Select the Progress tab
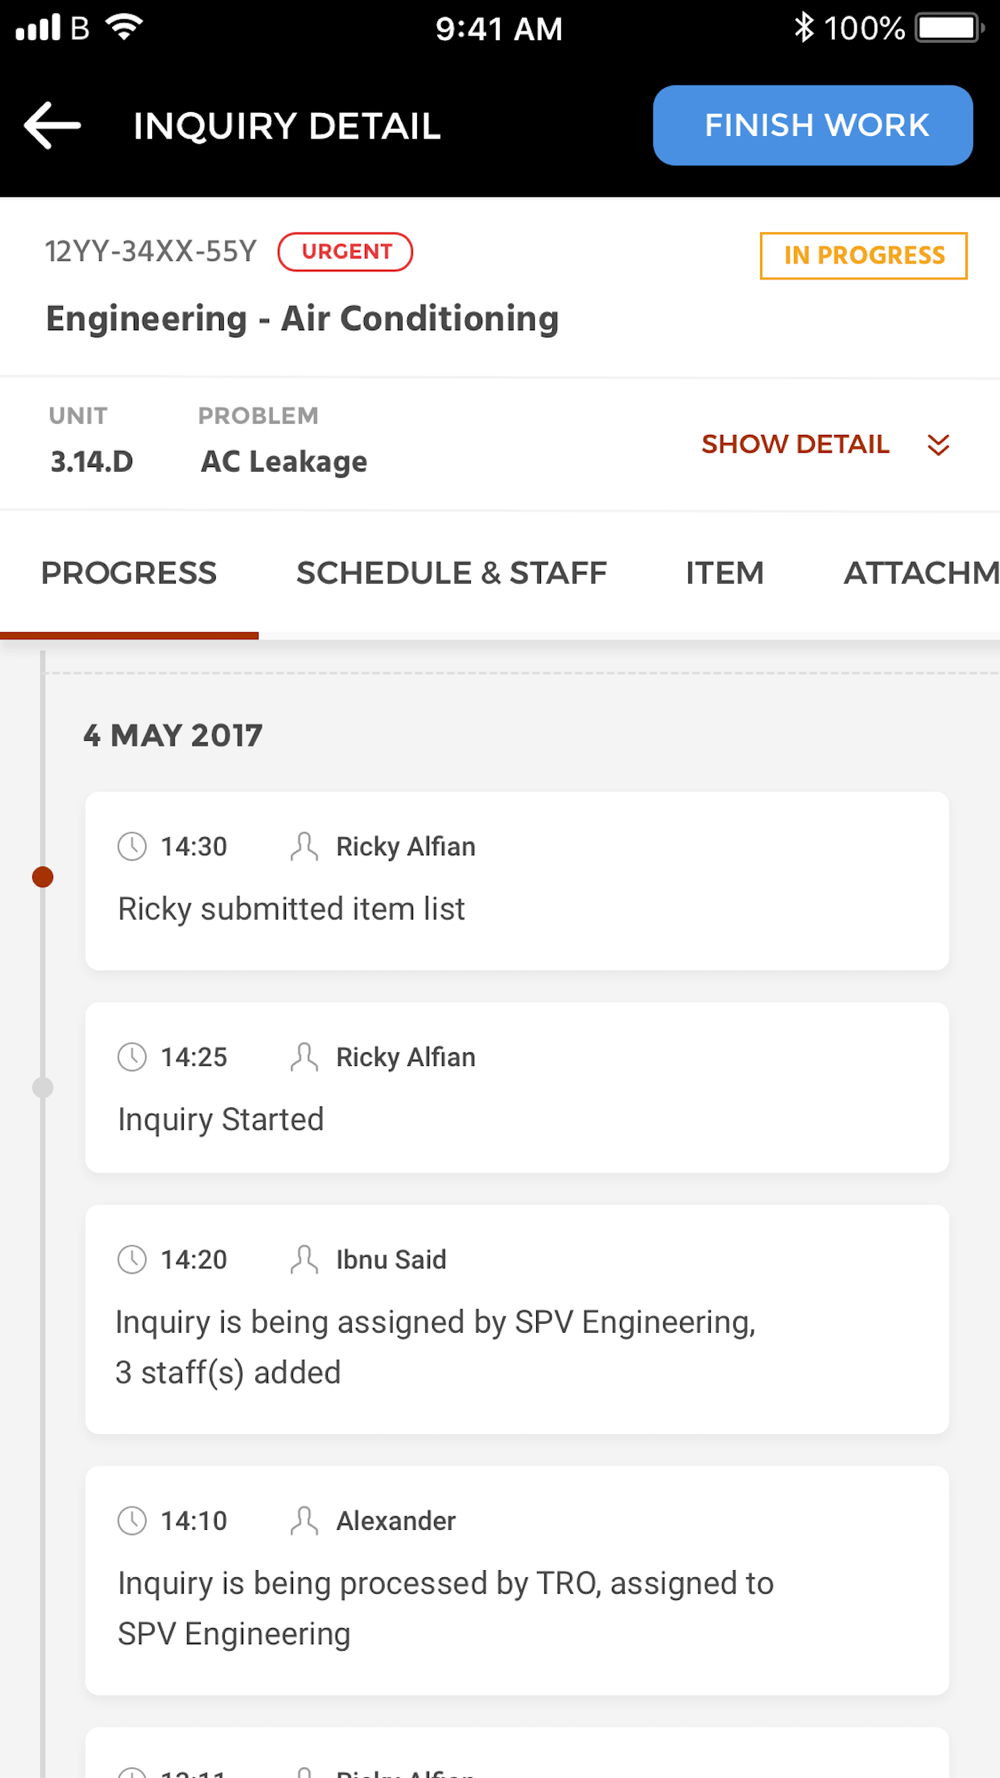The height and width of the screenshot is (1778, 1000). 129,573
